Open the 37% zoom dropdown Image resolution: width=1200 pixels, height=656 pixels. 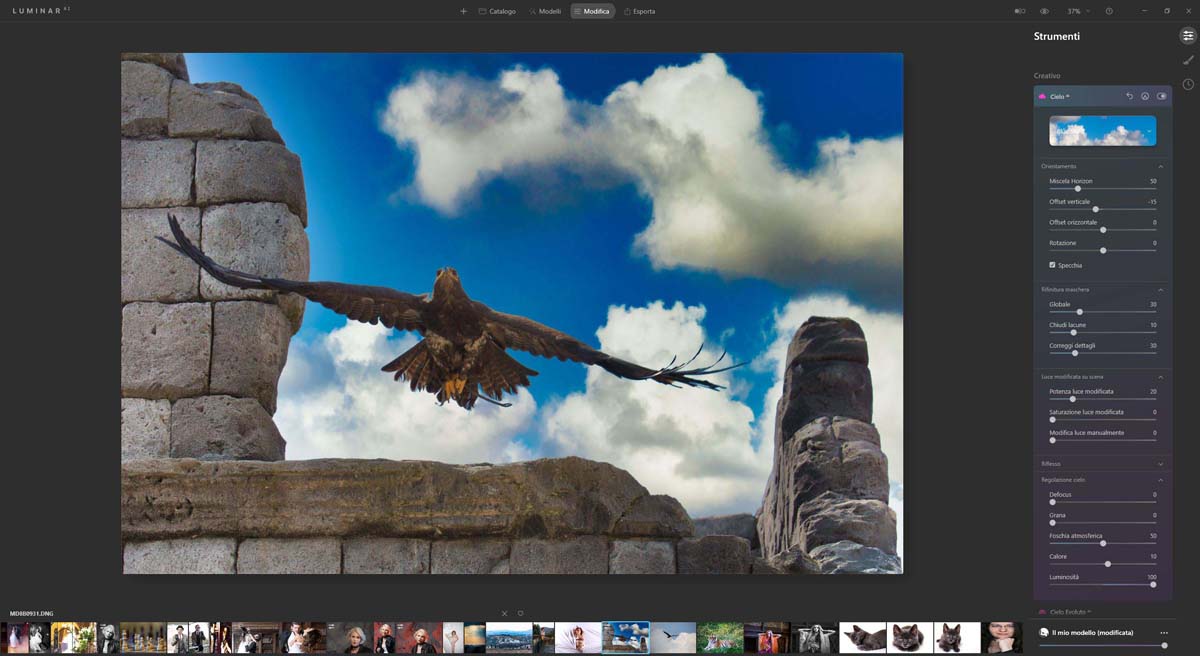coord(1078,11)
